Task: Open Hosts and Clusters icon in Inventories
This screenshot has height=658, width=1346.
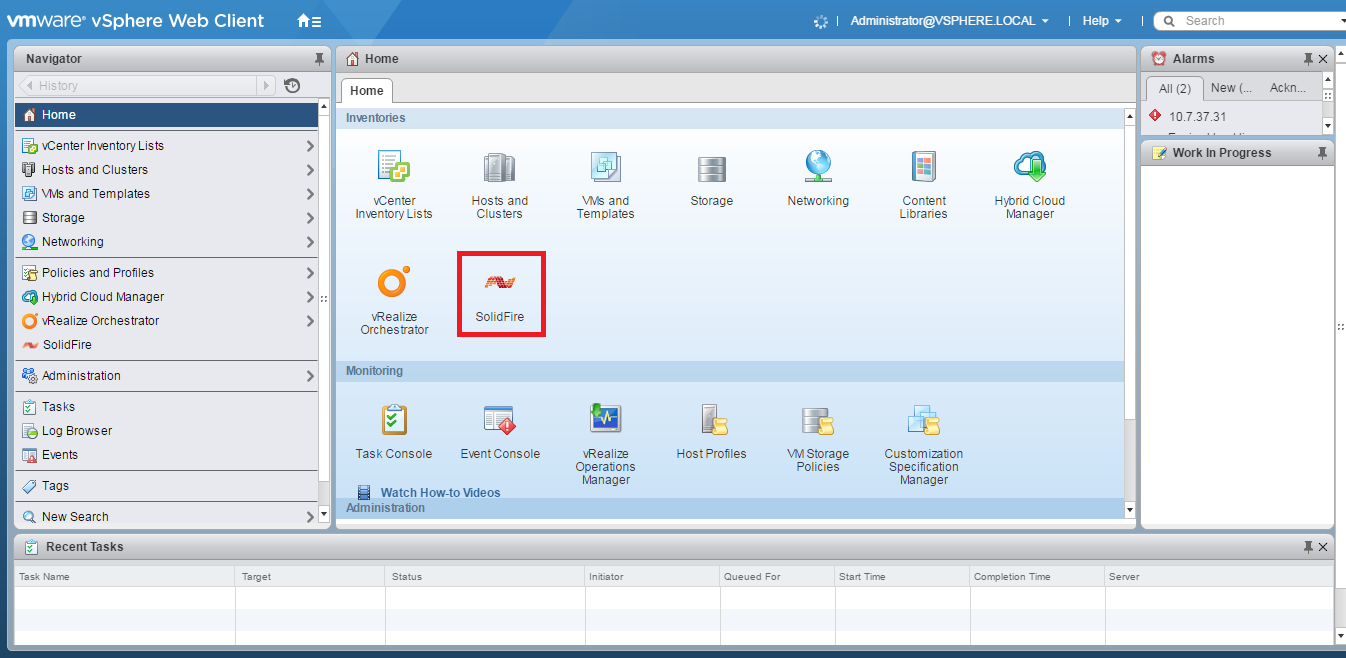Action: (x=499, y=167)
